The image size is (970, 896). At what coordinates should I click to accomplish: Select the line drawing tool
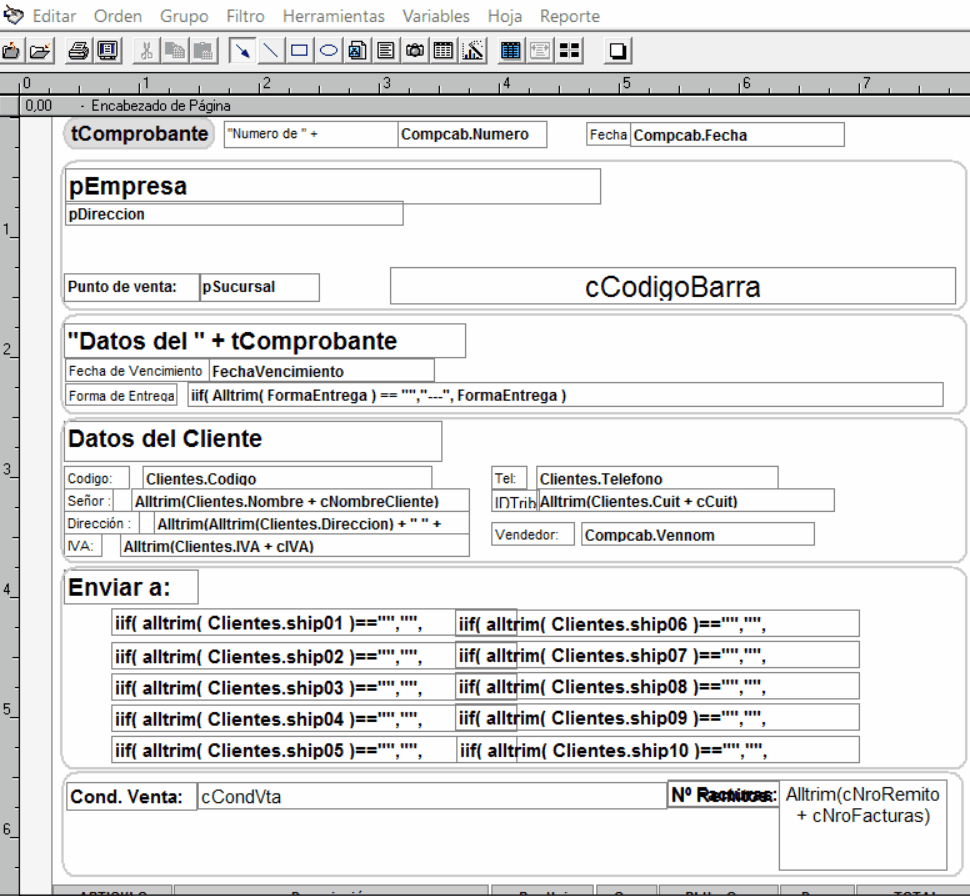[270, 51]
